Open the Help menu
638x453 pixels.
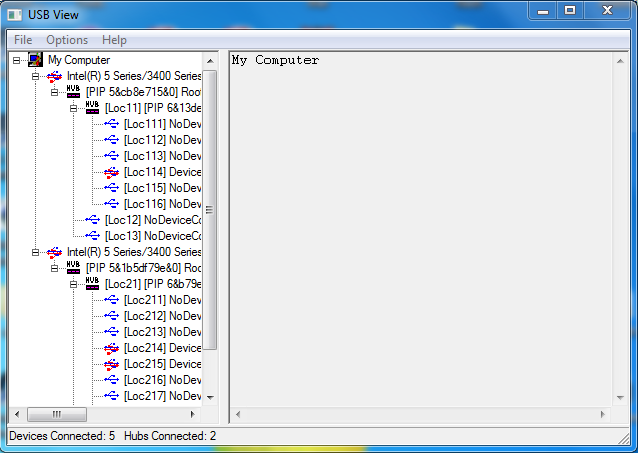pos(114,40)
